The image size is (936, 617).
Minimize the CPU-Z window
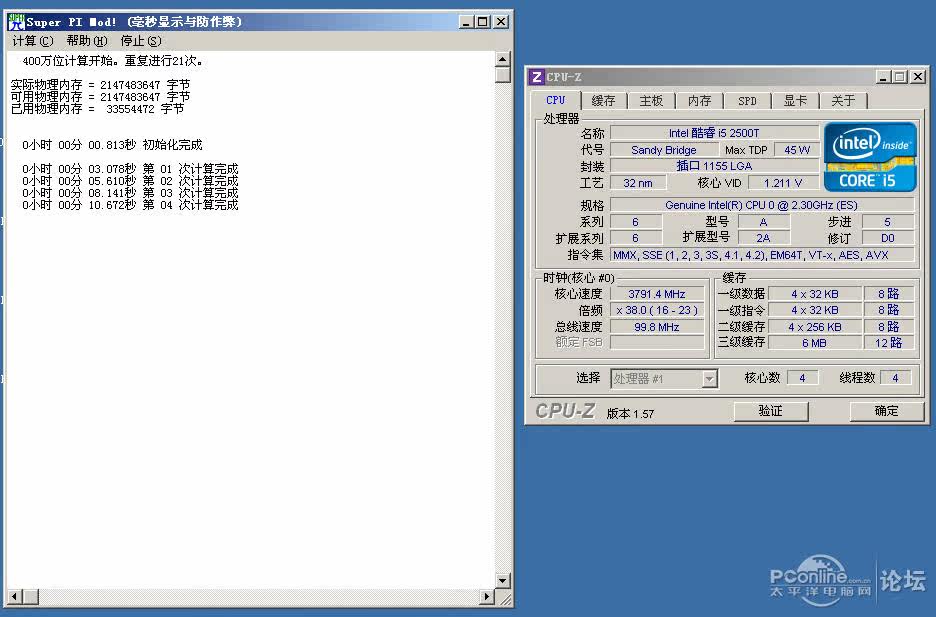884,77
